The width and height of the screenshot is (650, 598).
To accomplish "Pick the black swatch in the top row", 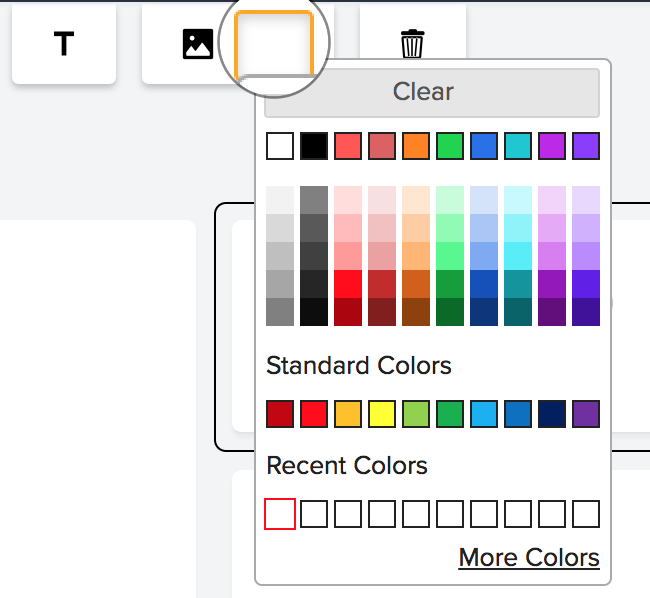I will [x=314, y=146].
